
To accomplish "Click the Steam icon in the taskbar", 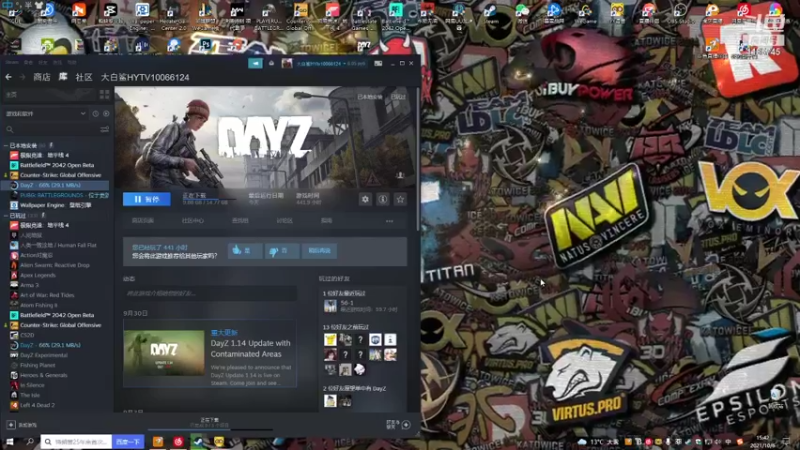I will [197, 441].
